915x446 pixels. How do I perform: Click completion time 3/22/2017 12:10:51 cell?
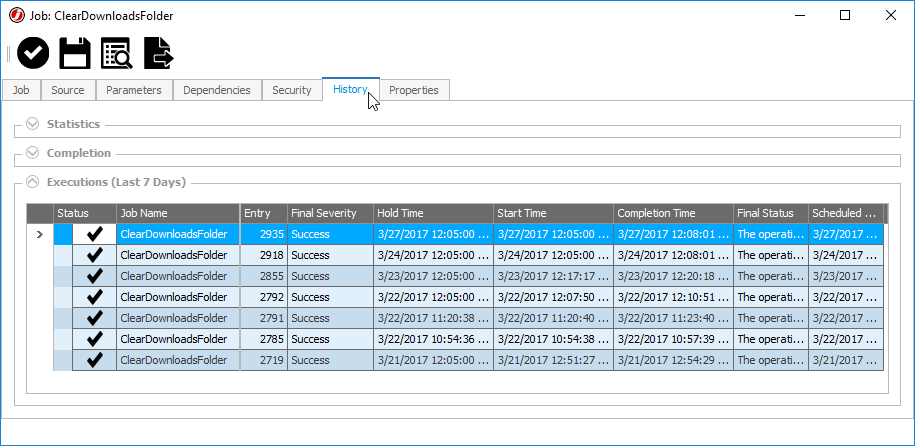pyautogui.click(x=673, y=297)
